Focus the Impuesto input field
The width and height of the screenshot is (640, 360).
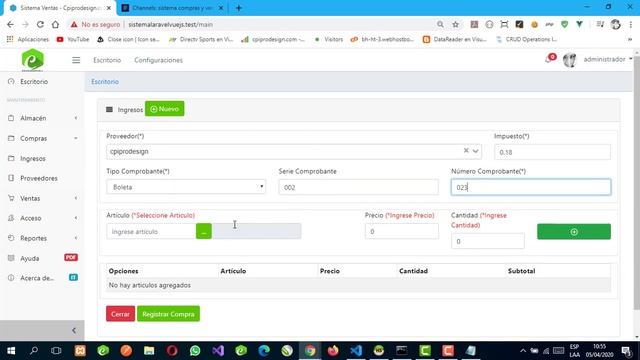click(x=552, y=152)
